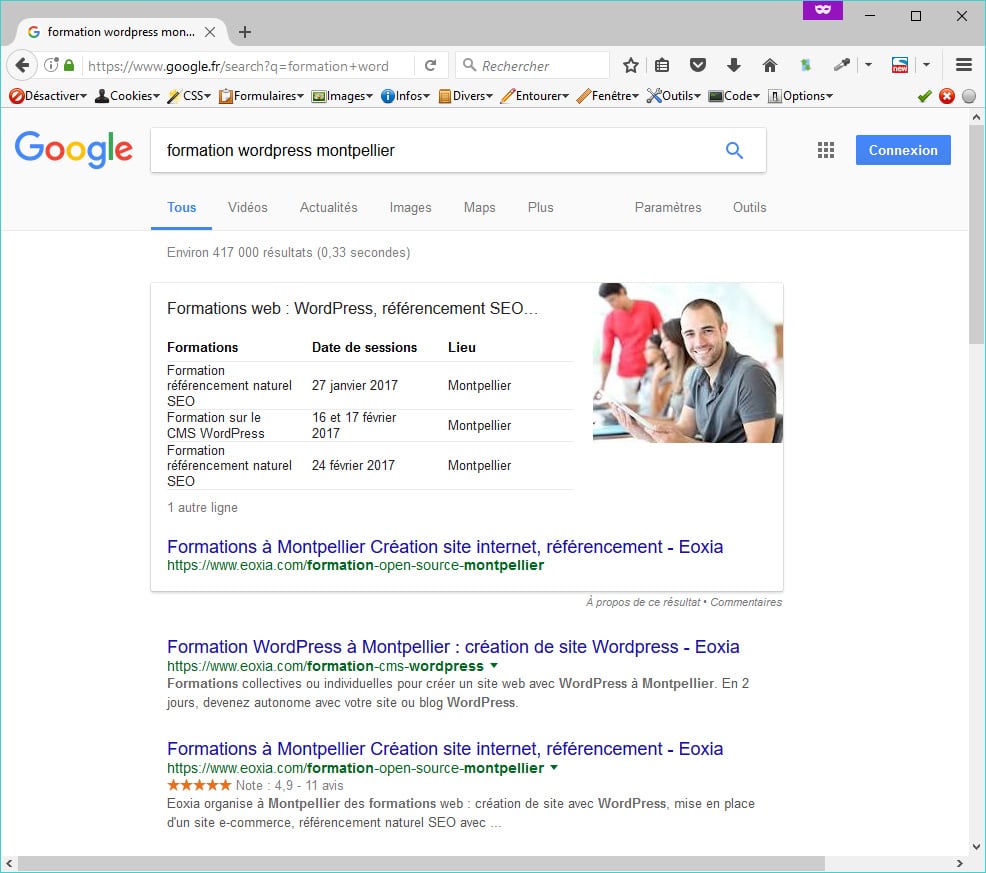Open the Fenêtre developer menu
The height and width of the screenshot is (873, 986).
607,96
